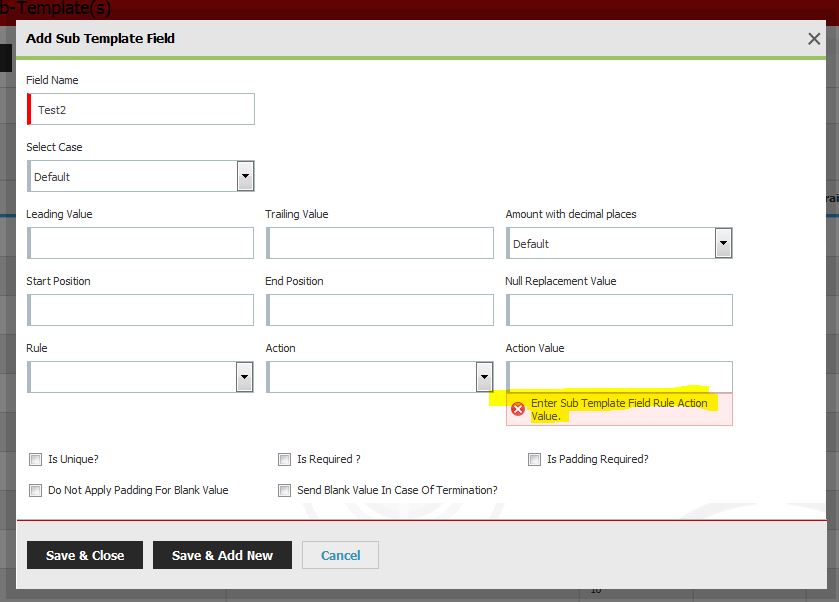Click the Field Name input box
This screenshot has height=602, width=839.
coord(142,109)
